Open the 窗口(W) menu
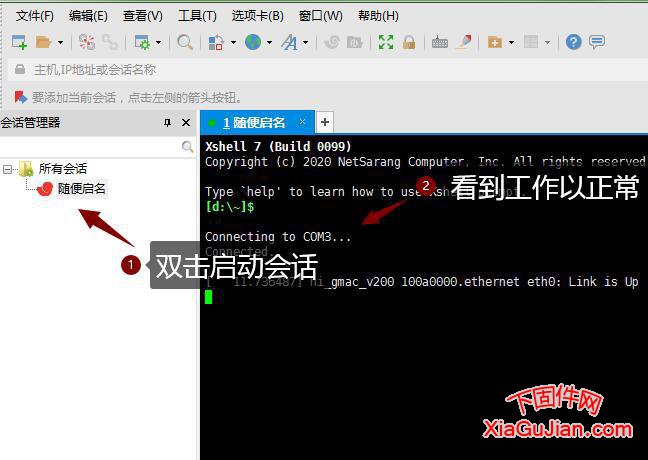Image resolution: width=648 pixels, height=460 pixels. pyautogui.click(x=321, y=16)
